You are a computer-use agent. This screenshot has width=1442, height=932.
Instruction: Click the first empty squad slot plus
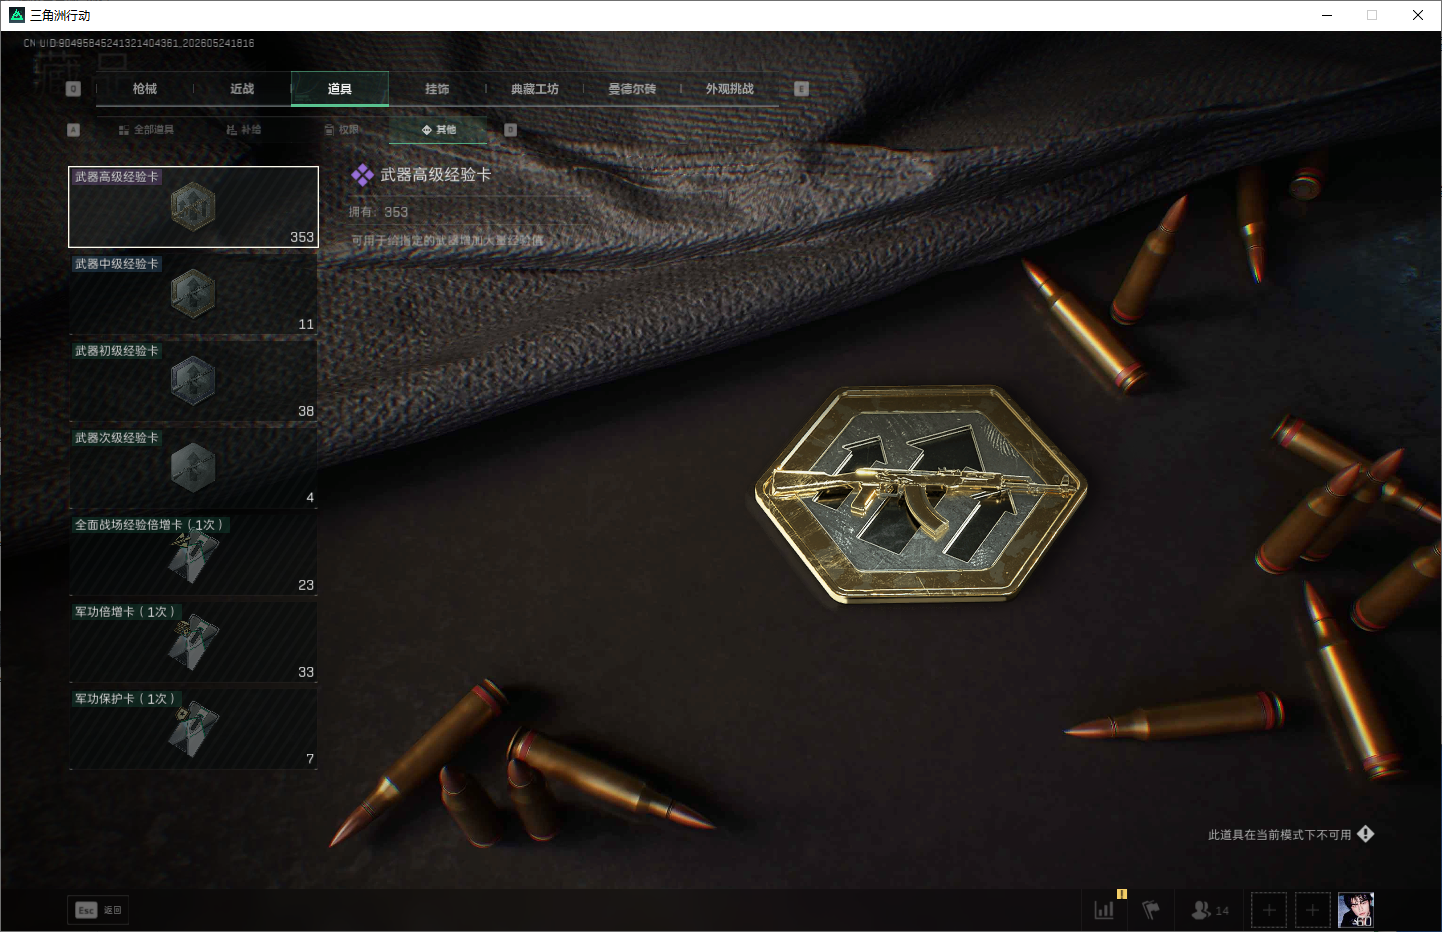tap(1269, 910)
